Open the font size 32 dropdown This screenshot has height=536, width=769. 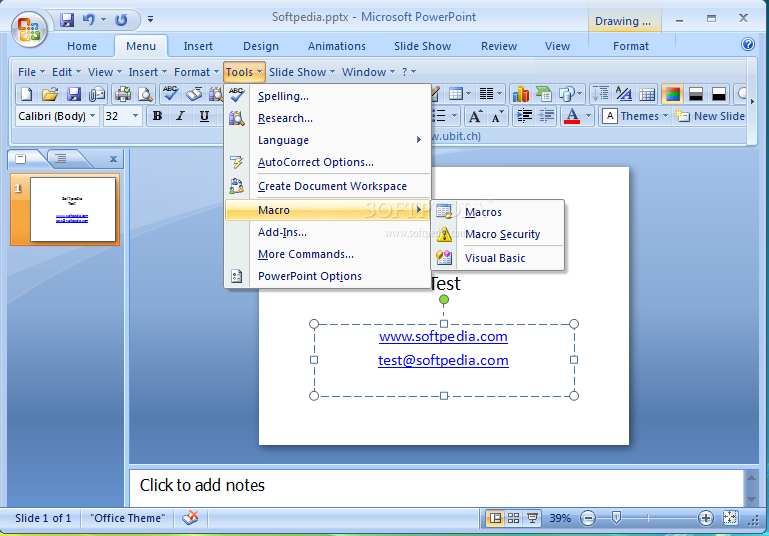pyautogui.click(x=135, y=116)
